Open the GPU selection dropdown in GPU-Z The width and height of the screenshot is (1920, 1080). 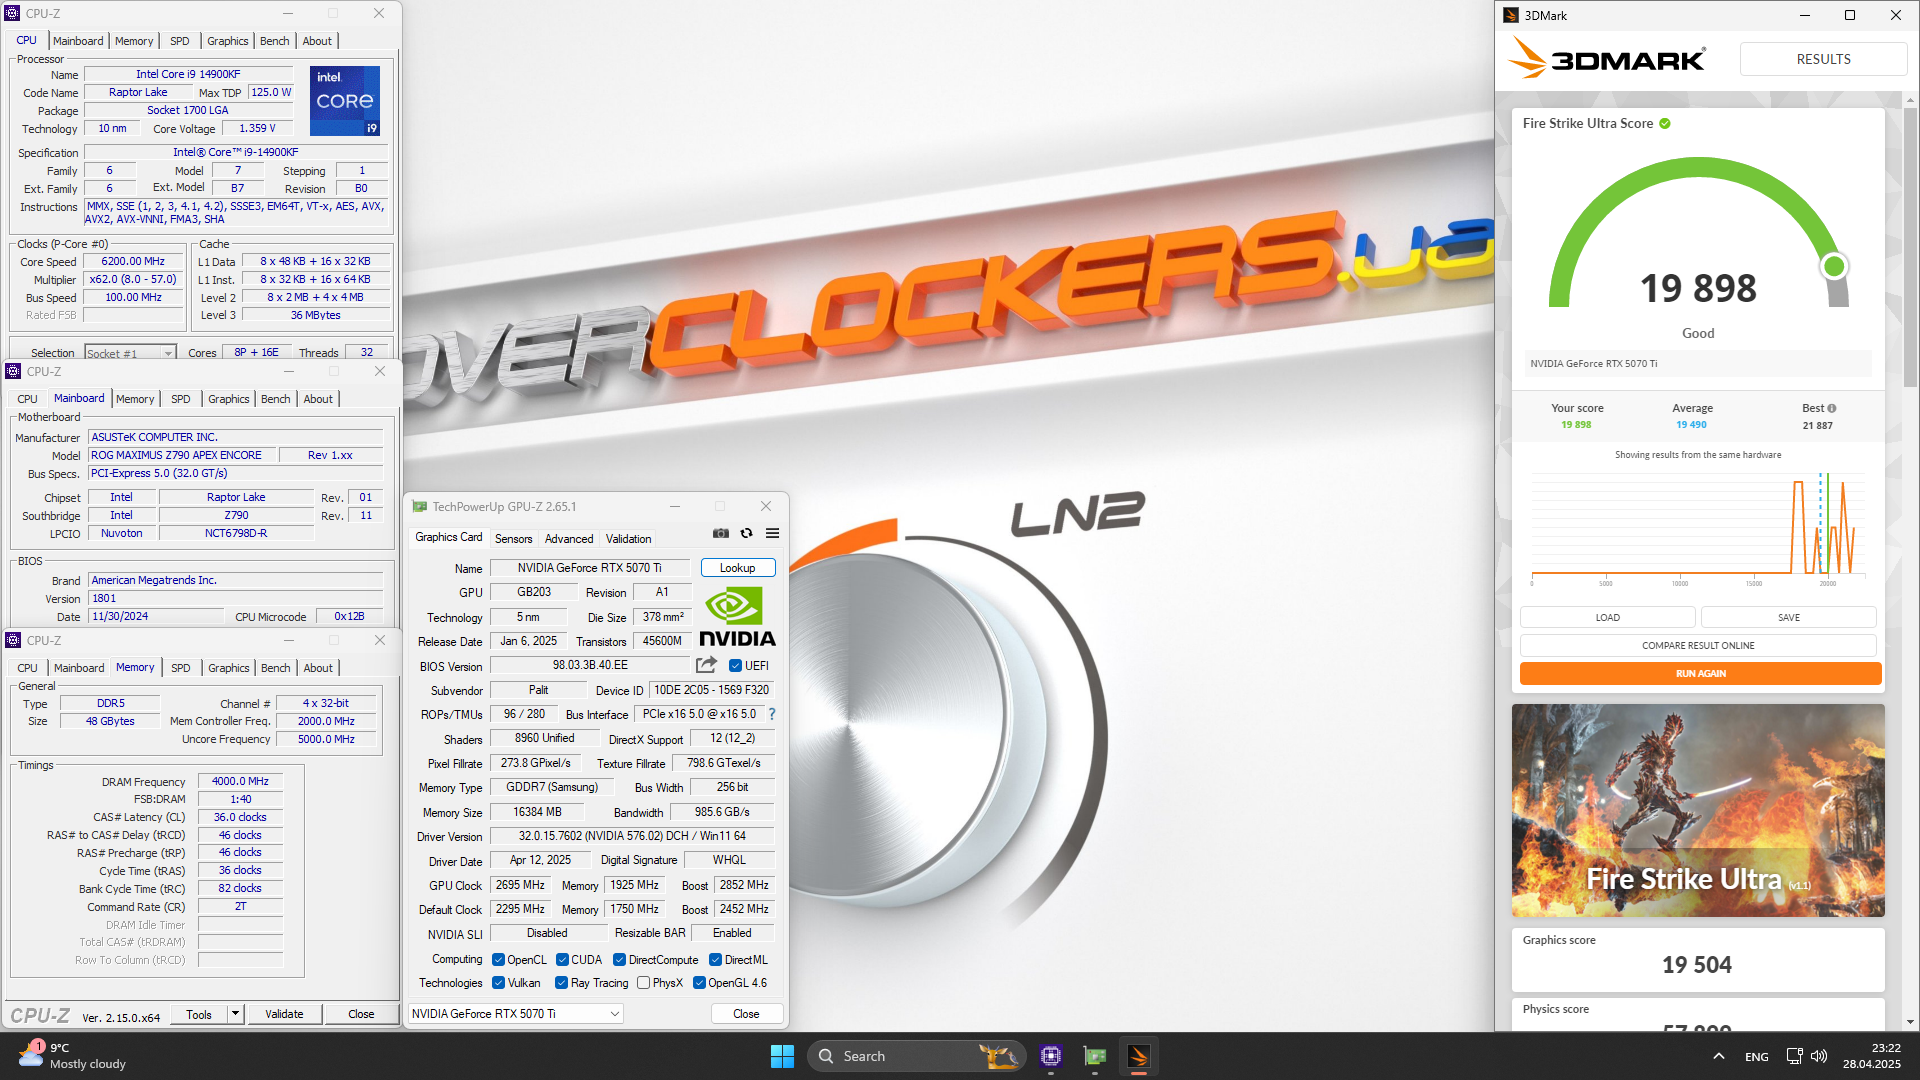coord(516,1014)
